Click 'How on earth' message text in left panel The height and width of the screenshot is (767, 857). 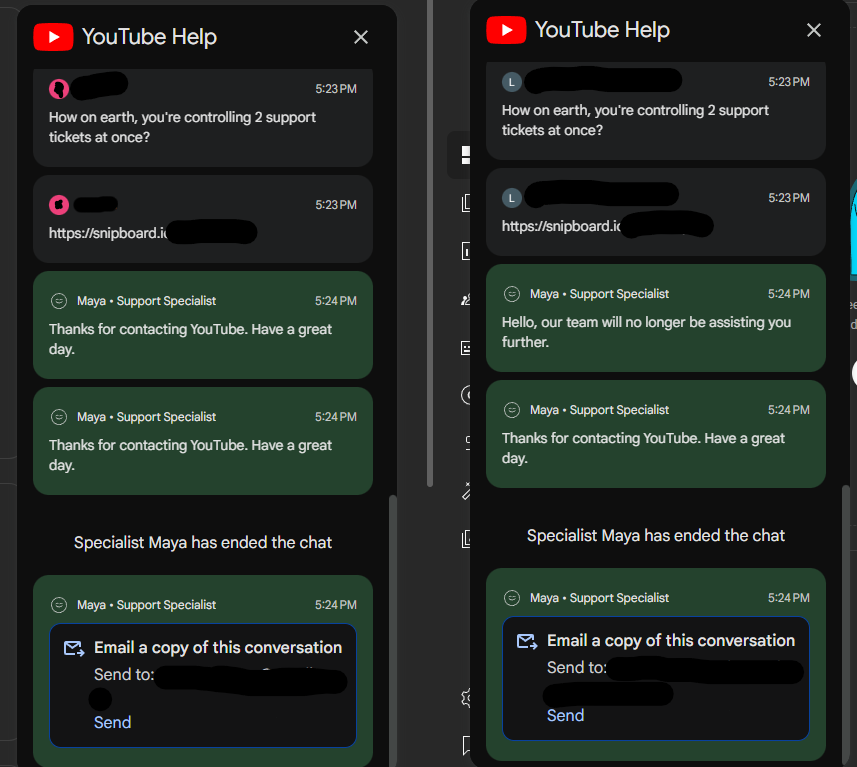tap(182, 127)
